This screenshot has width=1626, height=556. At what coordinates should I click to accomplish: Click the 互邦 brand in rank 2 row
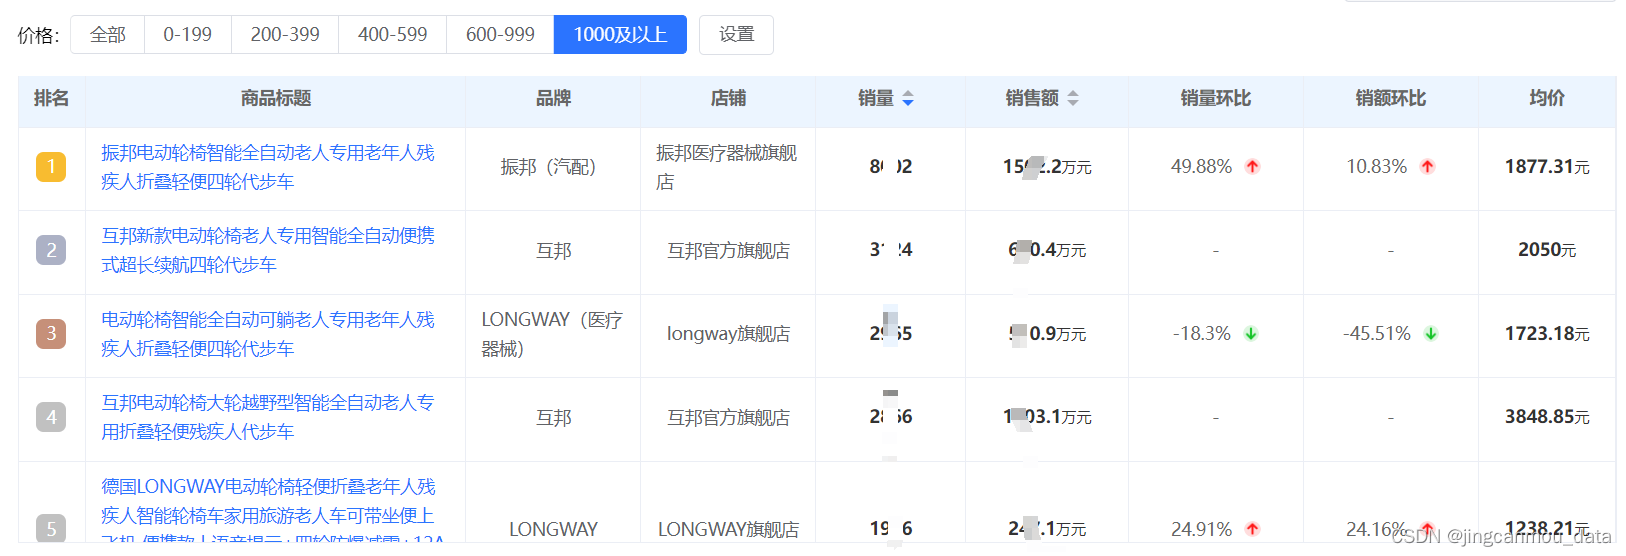coord(553,250)
